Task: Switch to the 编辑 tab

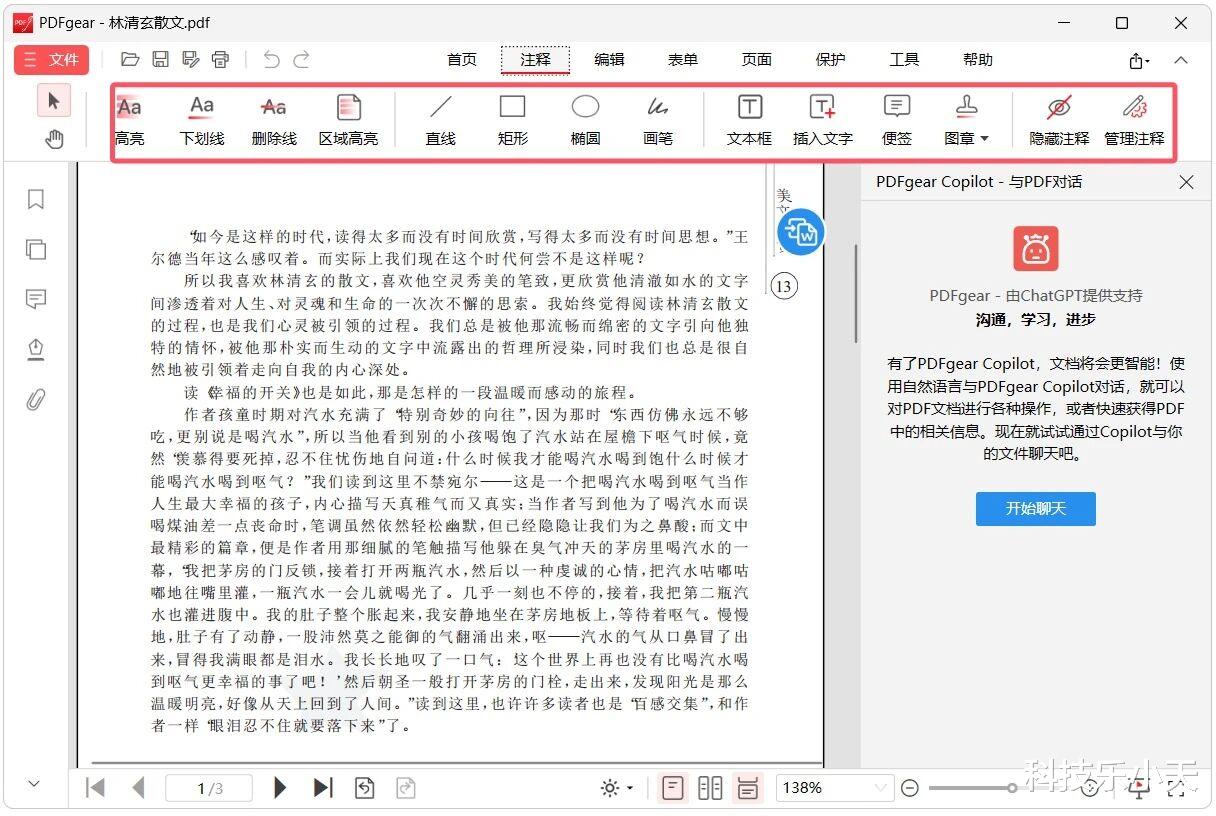Action: pos(609,60)
